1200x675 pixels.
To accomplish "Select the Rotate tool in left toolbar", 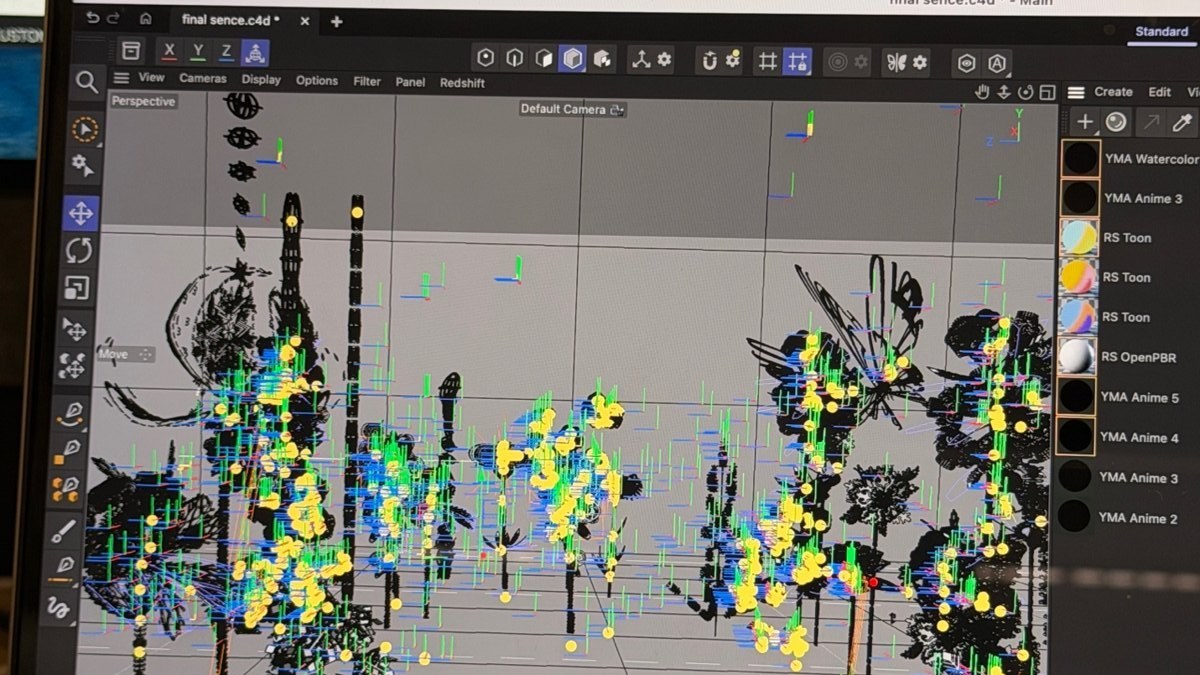I will (79, 250).
